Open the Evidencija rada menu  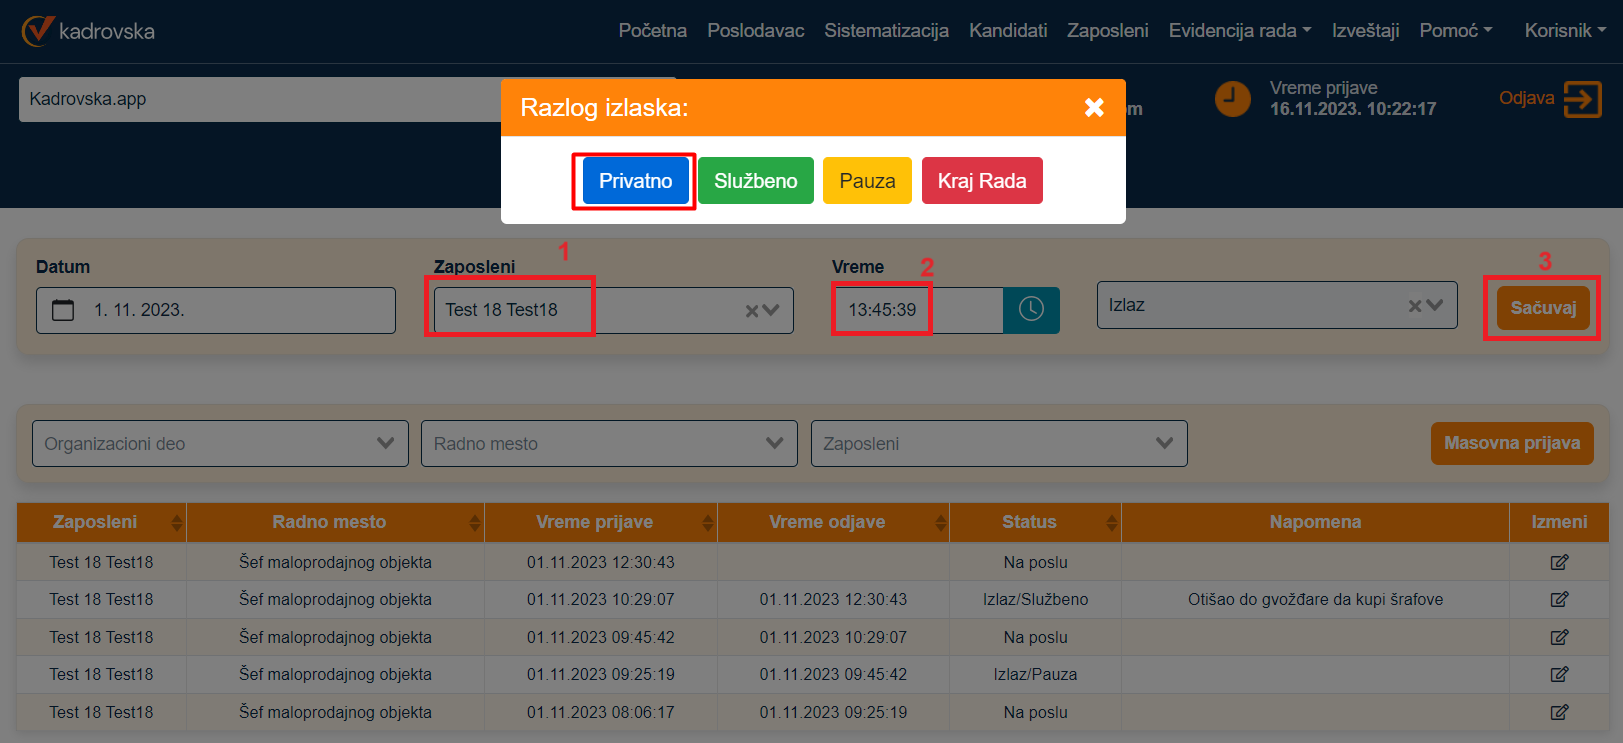click(1239, 31)
